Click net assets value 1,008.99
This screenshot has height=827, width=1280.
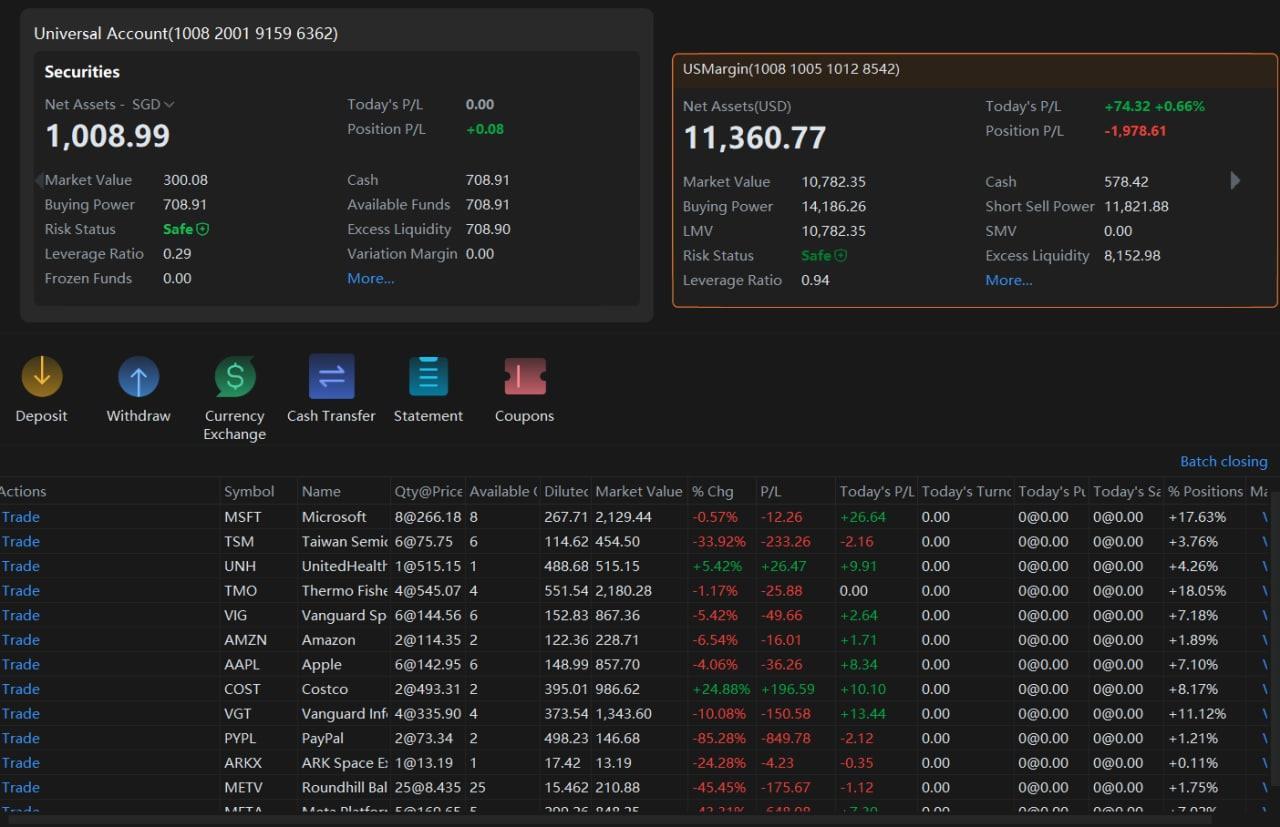coord(108,135)
